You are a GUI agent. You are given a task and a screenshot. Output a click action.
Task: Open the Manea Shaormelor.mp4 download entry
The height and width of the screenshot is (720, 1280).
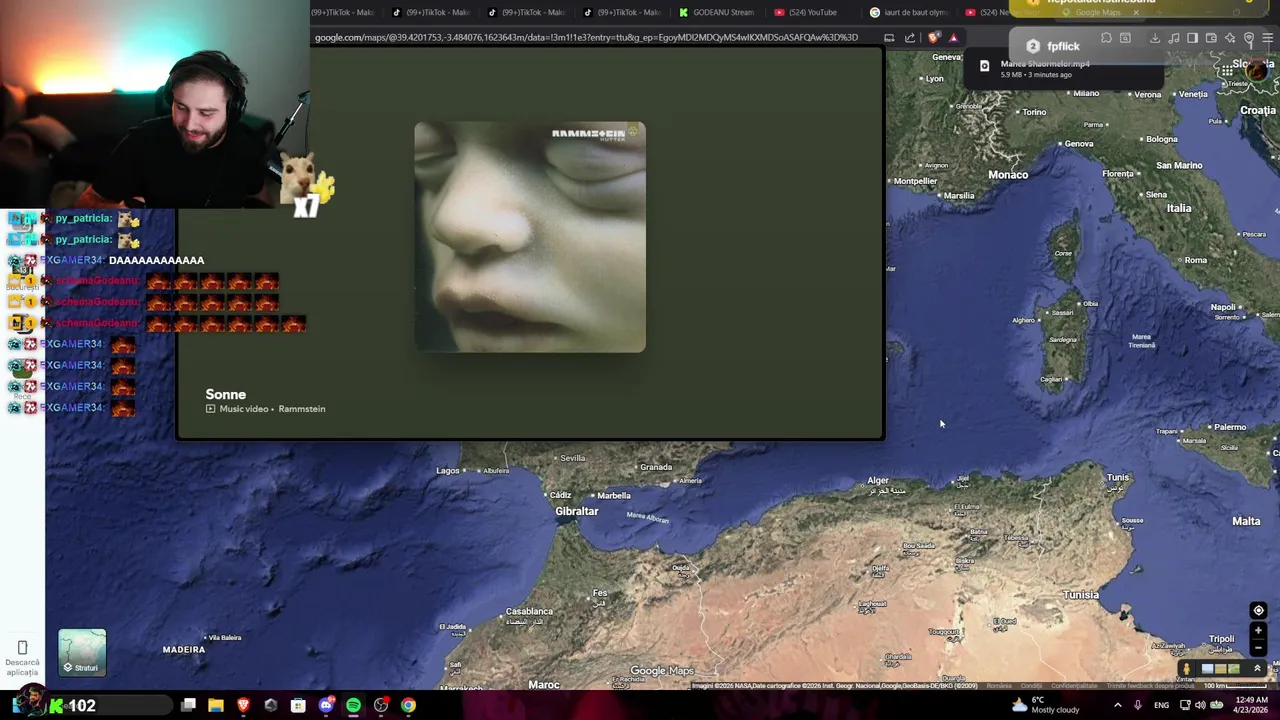(1065, 69)
